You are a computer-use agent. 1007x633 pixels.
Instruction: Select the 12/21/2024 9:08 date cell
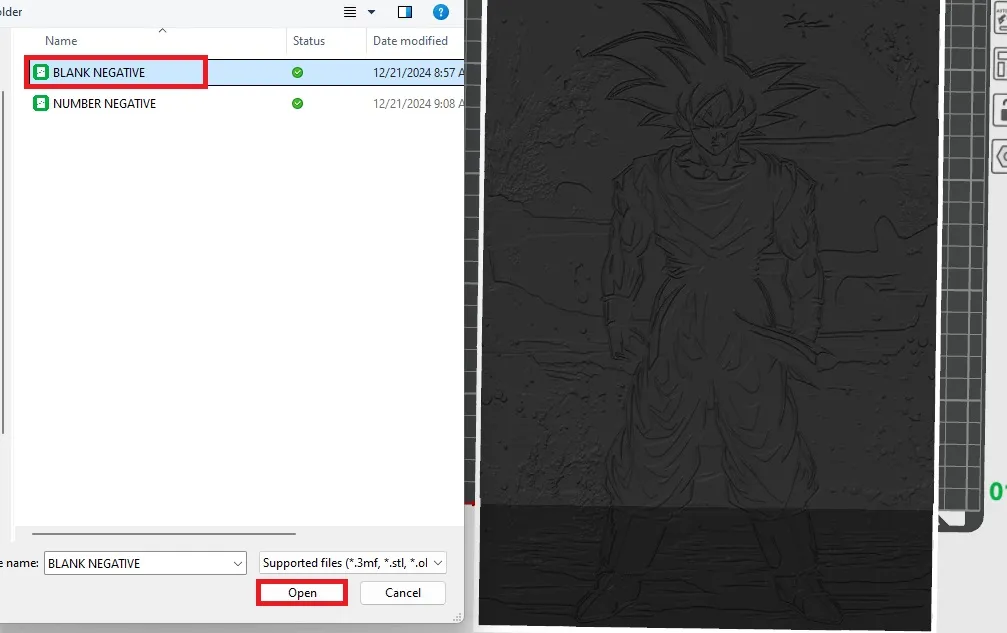point(417,103)
